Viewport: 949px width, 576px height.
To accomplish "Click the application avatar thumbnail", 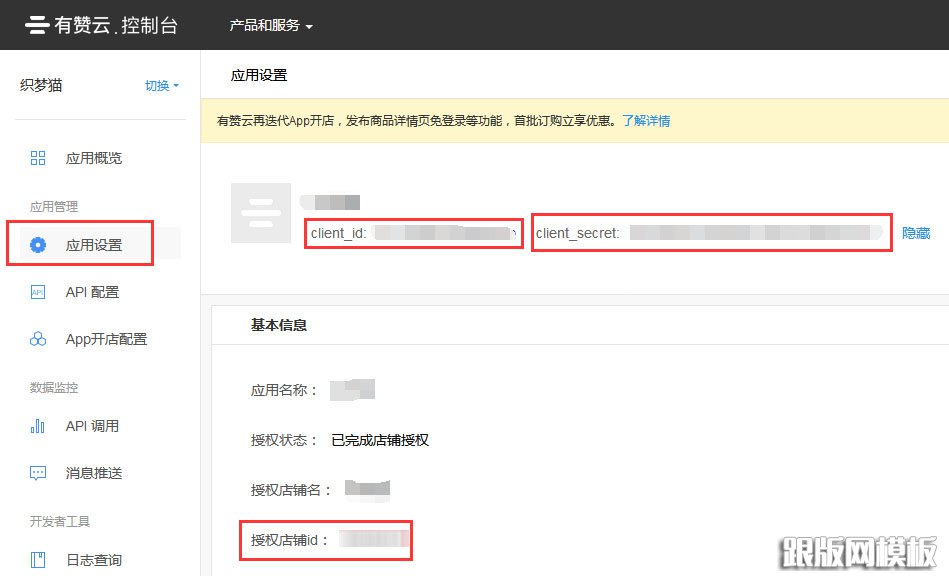I will tap(261, 213).
